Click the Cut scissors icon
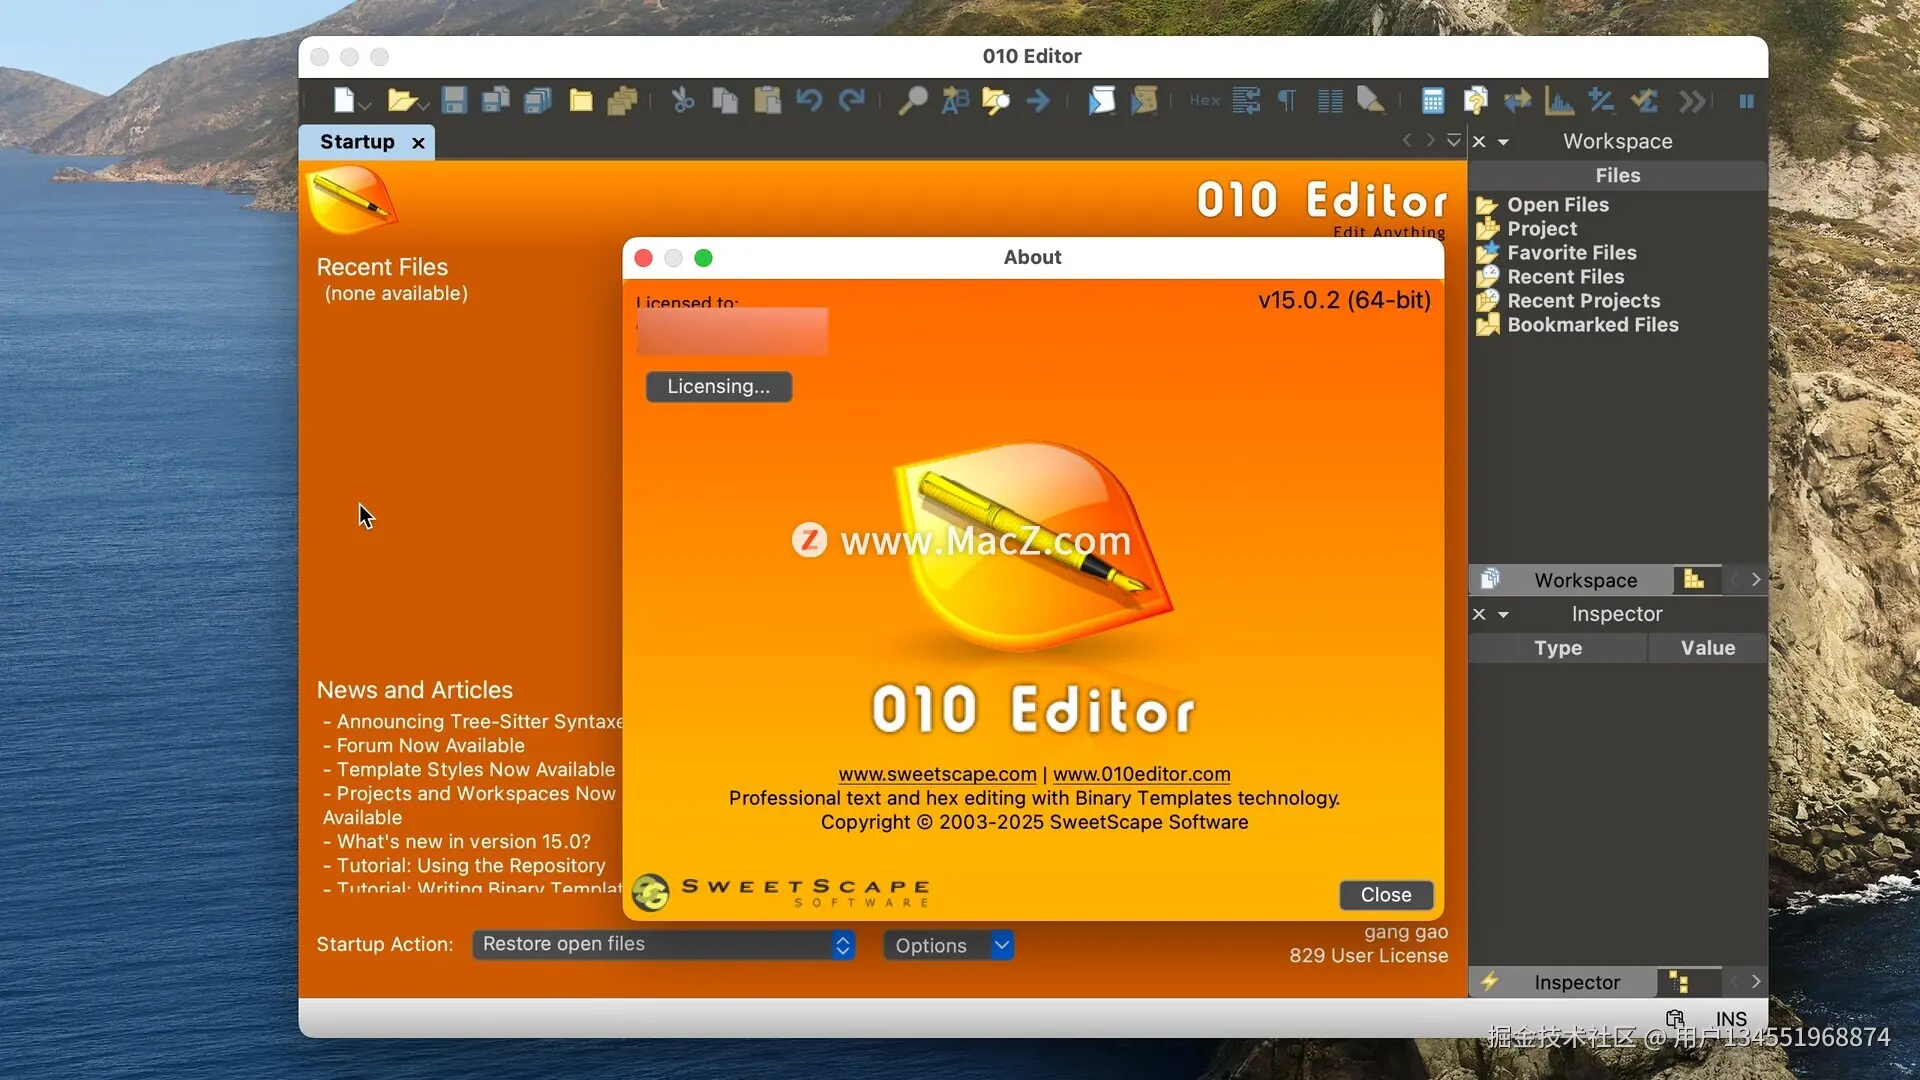Viewport: 1920px width, 1080px height. pos(683,101)
